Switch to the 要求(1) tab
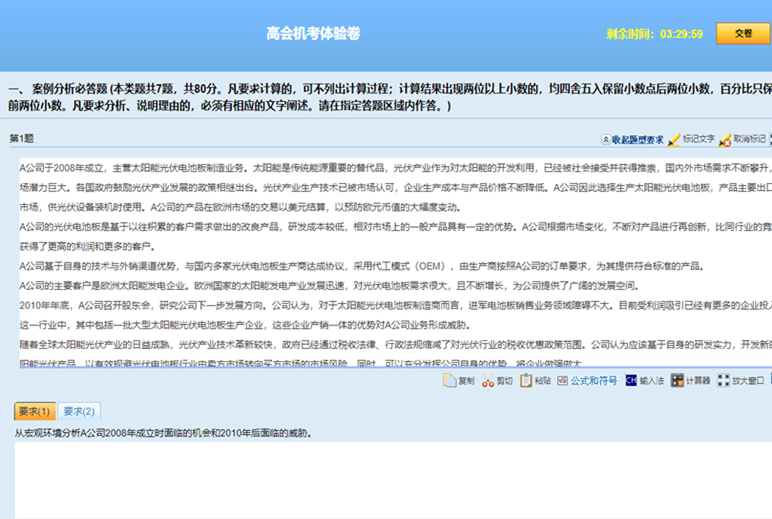Viewport: 772px width, 519px height. pyautogui.click(x=34, y=411)
